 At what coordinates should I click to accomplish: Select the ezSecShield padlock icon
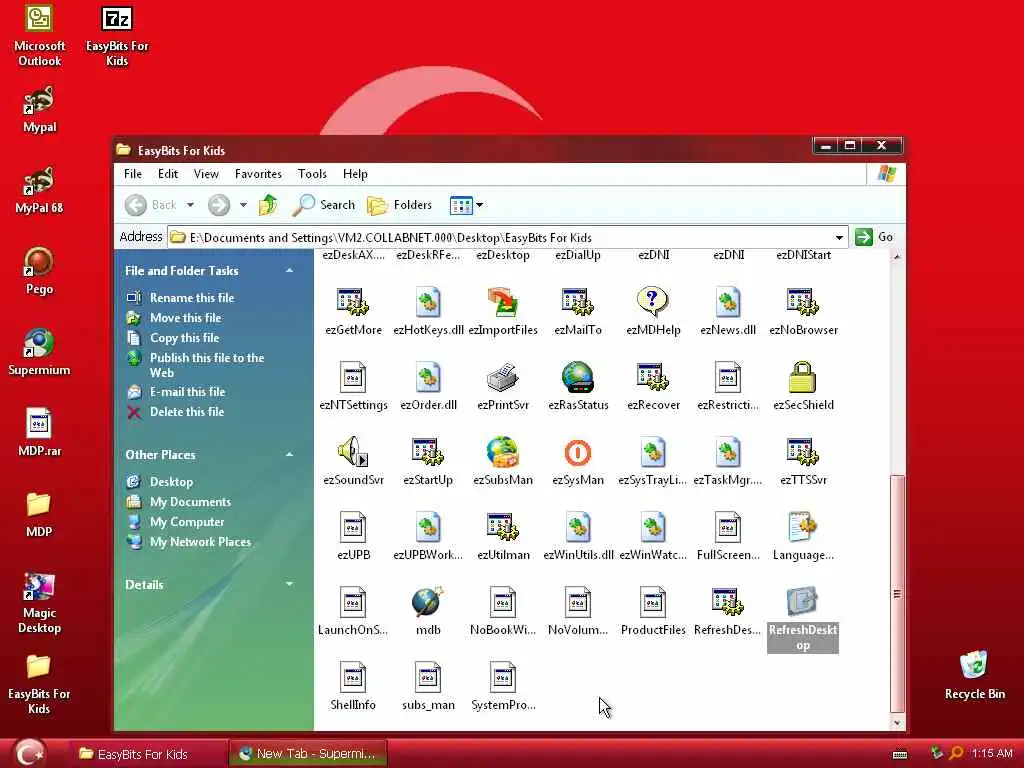click(803, 377)
